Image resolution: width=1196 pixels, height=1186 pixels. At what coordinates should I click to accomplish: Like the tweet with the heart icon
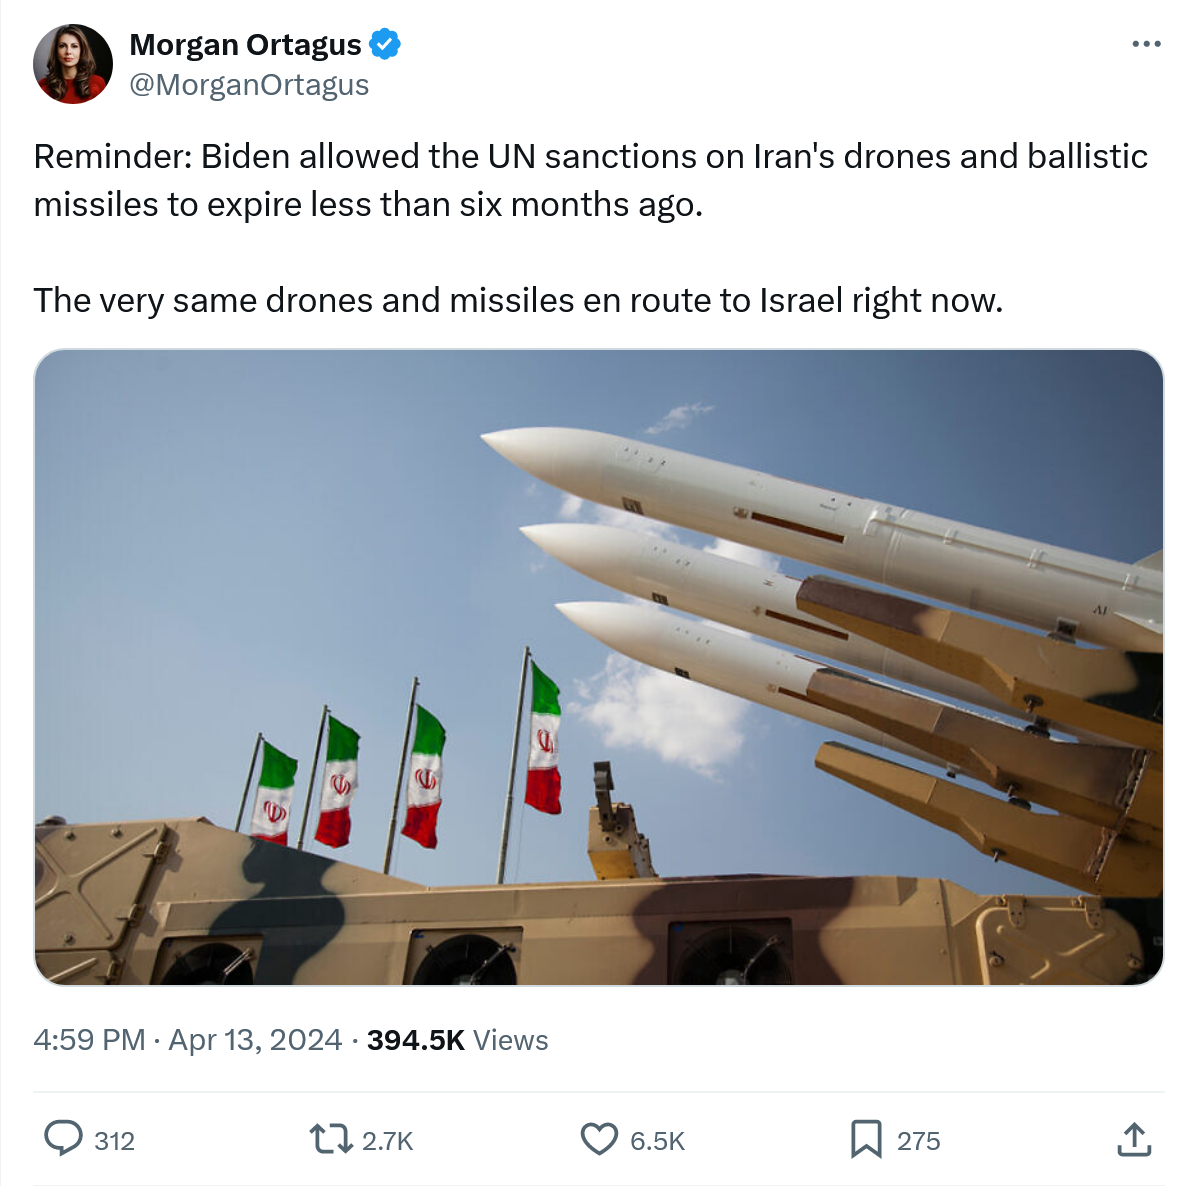599,1139
